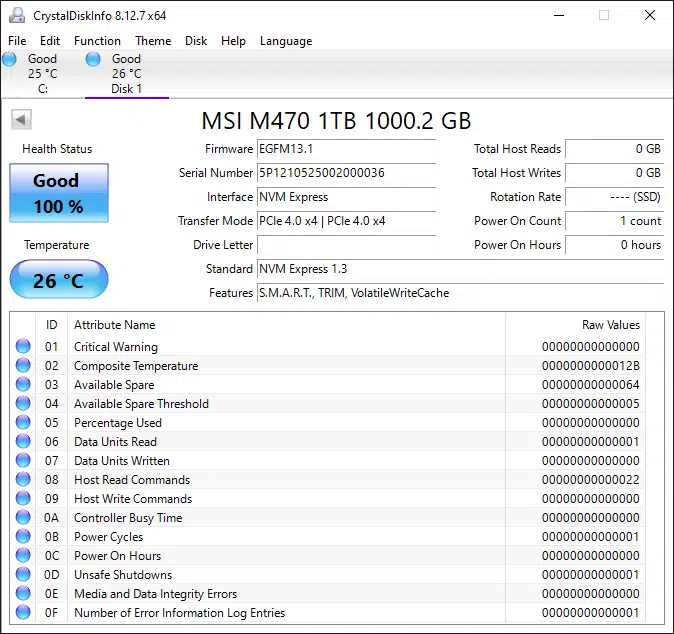Click status orb for Percentage Used
Viewport: 674px width, 634px height.
[x=23, y=422]
